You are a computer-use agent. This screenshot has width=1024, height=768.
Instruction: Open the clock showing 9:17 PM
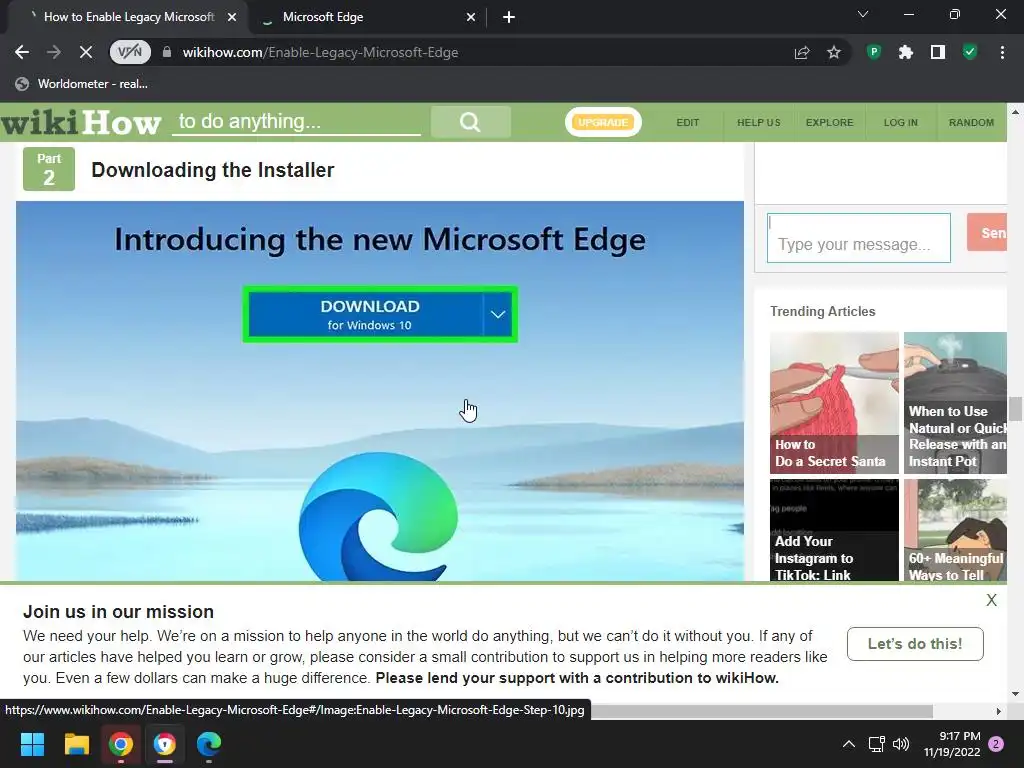952,744
